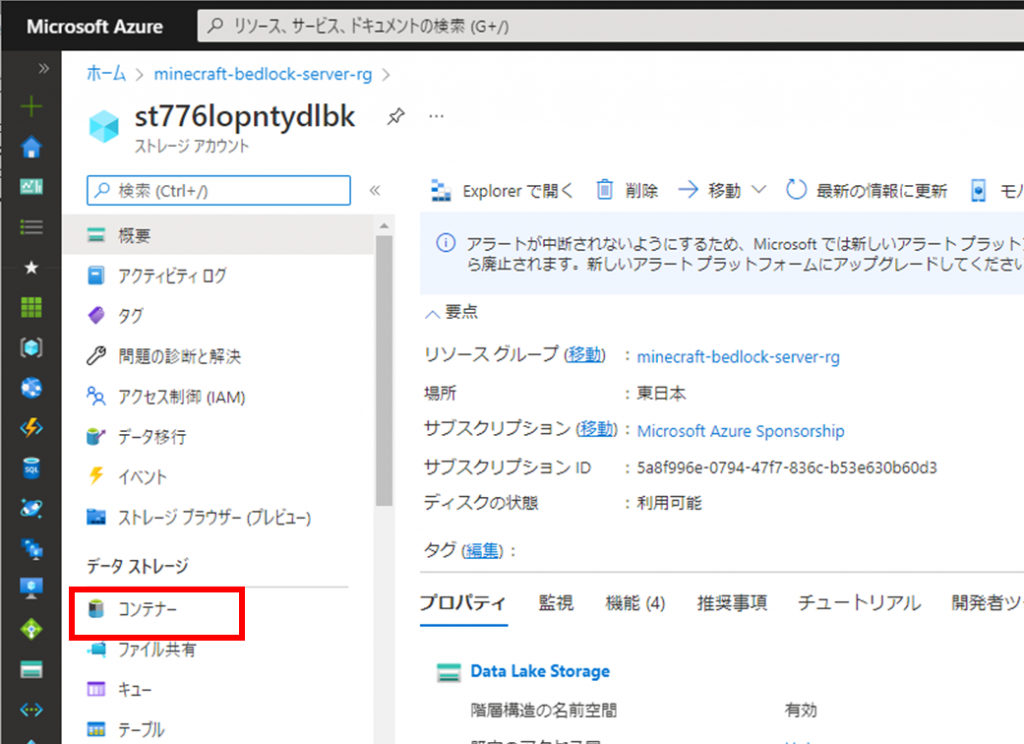Click the storage account cube icon

click(104, 126)
